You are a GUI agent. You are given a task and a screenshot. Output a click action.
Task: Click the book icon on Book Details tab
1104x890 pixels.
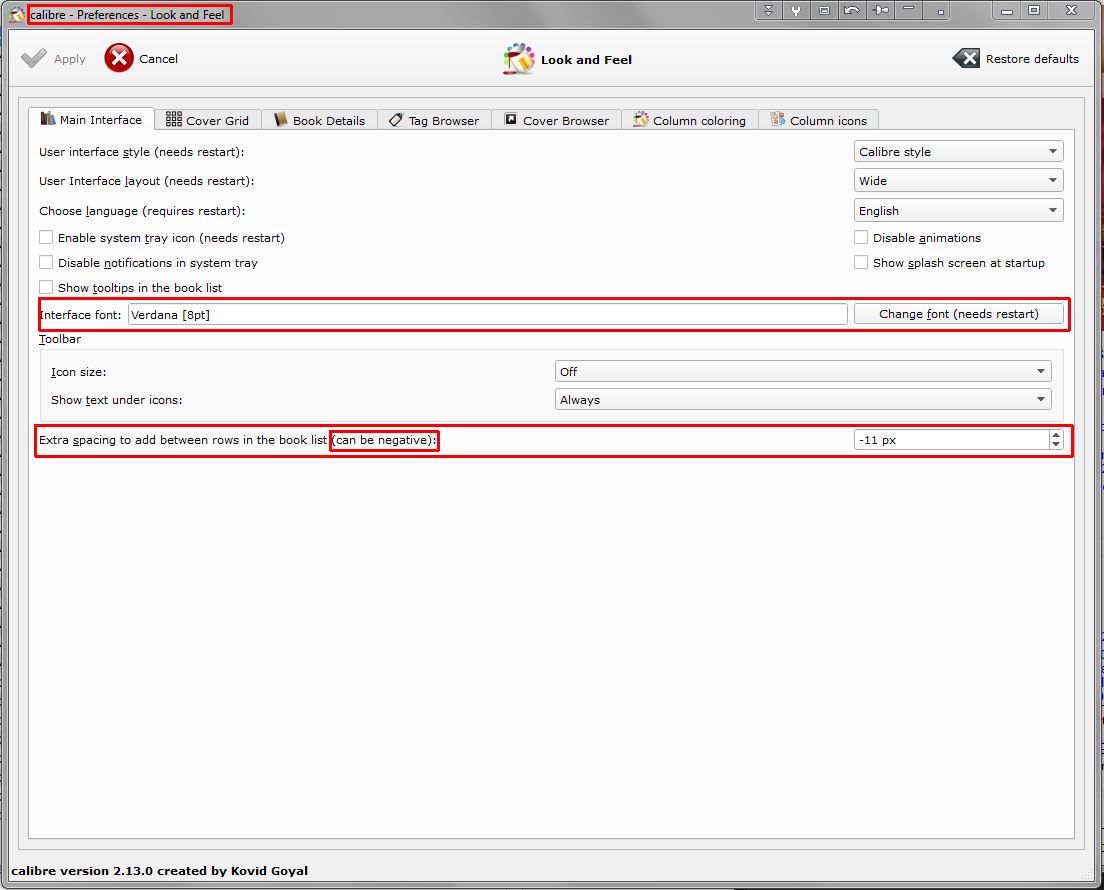coord(281,119)
